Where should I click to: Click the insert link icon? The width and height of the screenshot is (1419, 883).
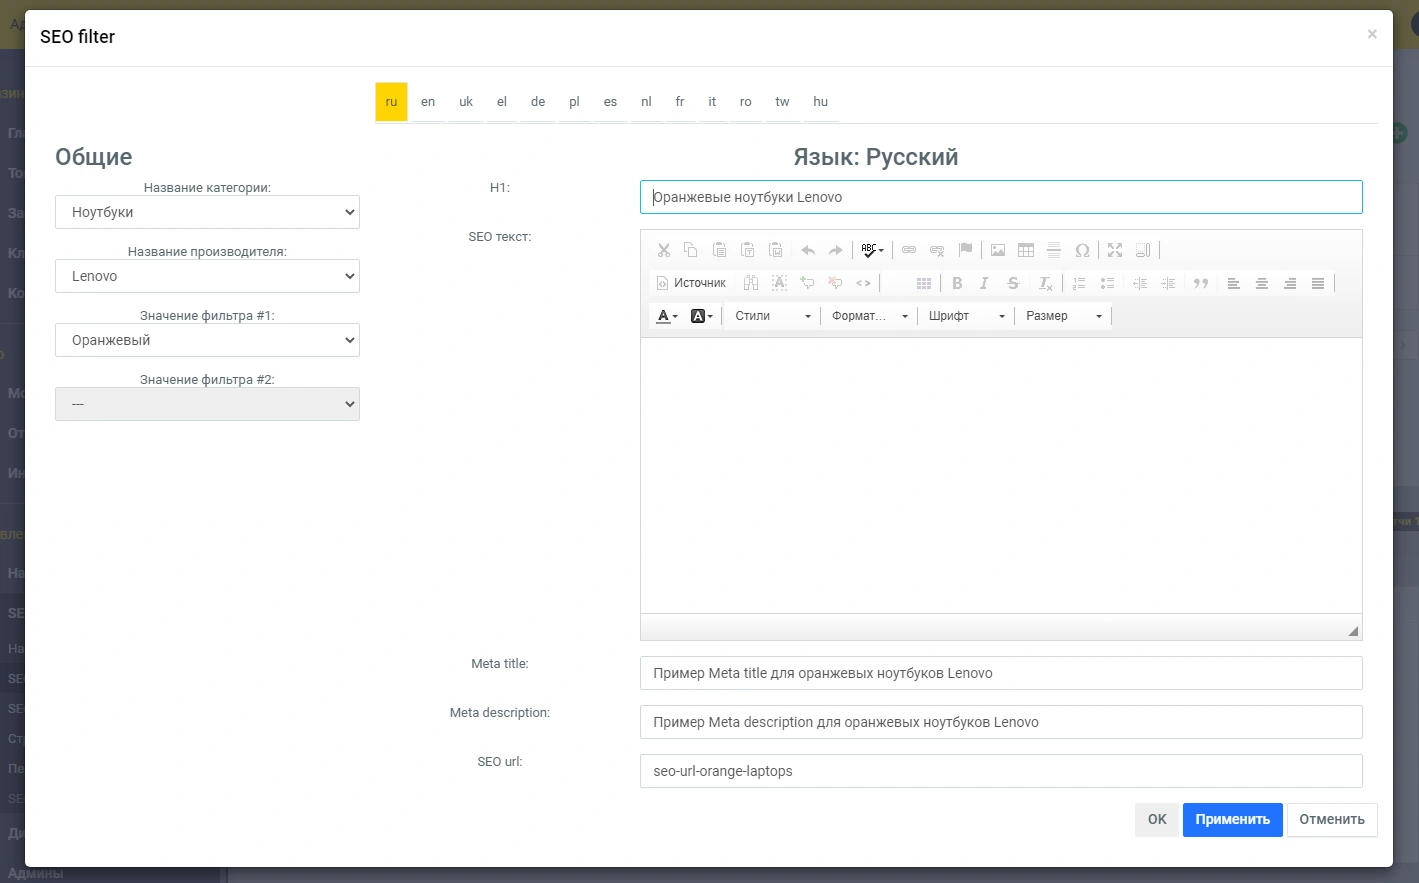tap(909, 250)
